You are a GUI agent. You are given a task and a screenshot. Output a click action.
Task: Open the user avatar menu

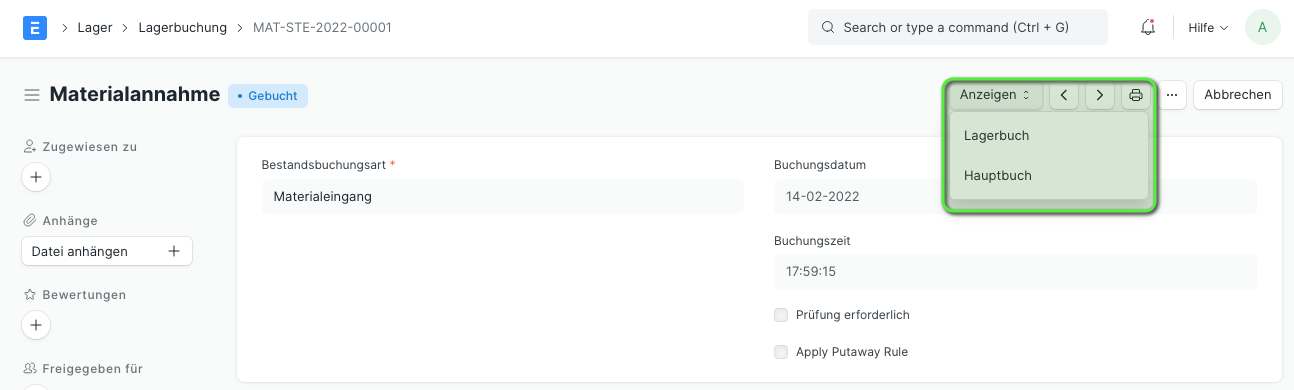1262,28
